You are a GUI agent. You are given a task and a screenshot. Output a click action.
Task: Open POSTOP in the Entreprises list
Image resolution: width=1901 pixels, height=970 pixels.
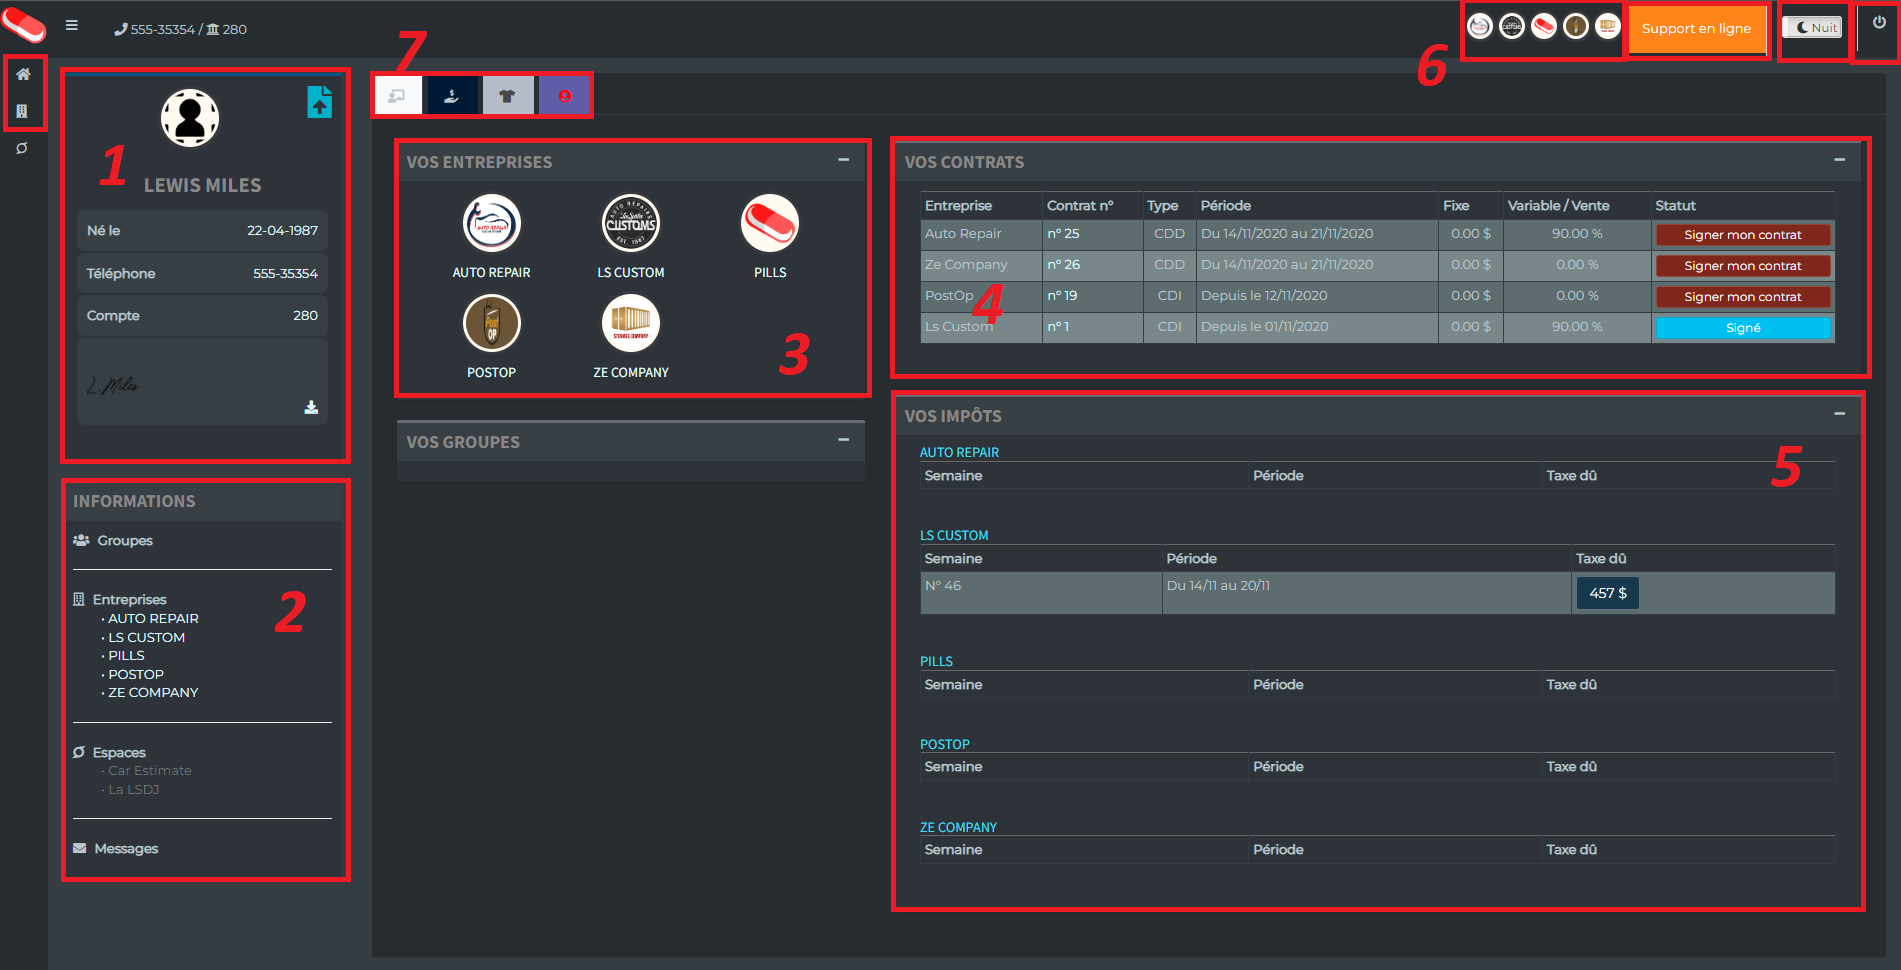[136, 674]
